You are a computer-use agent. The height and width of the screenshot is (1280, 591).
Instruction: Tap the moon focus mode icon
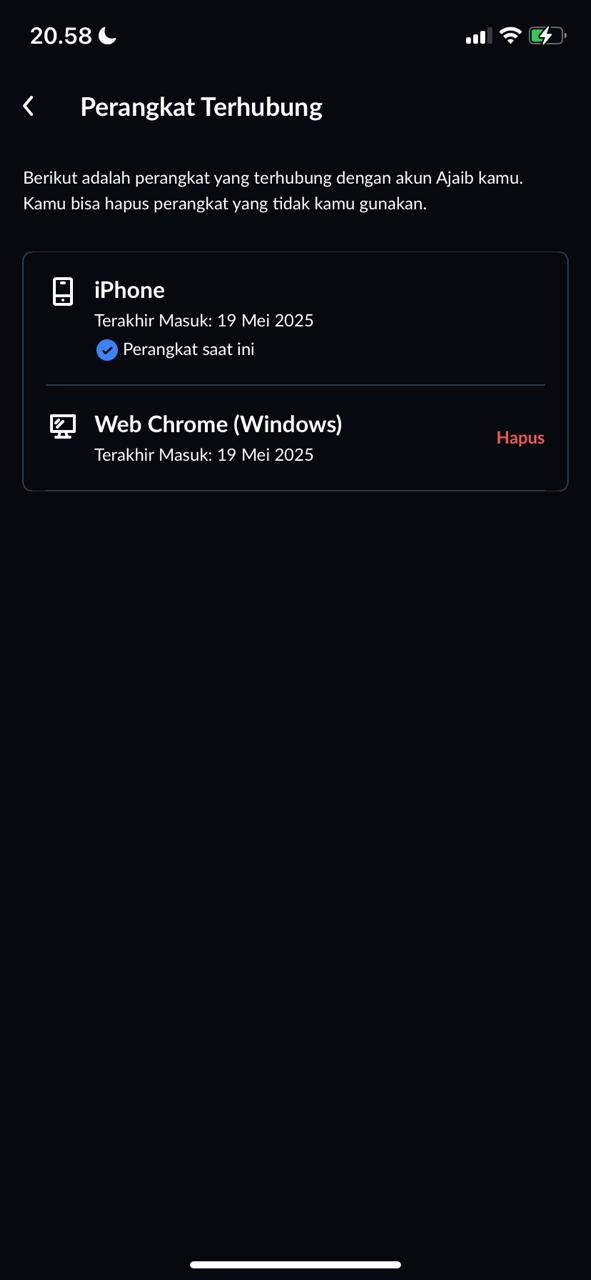[108, 36]
